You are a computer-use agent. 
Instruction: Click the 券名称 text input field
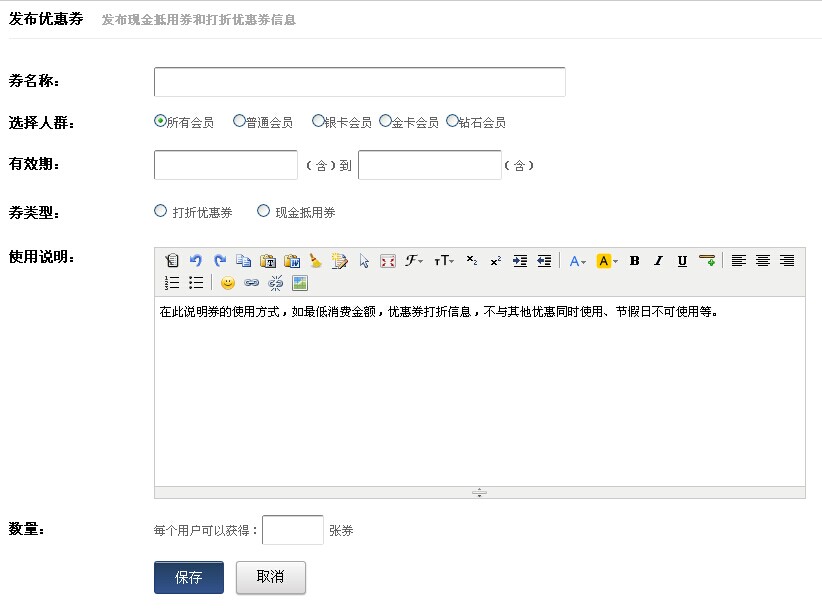[360, 82]
